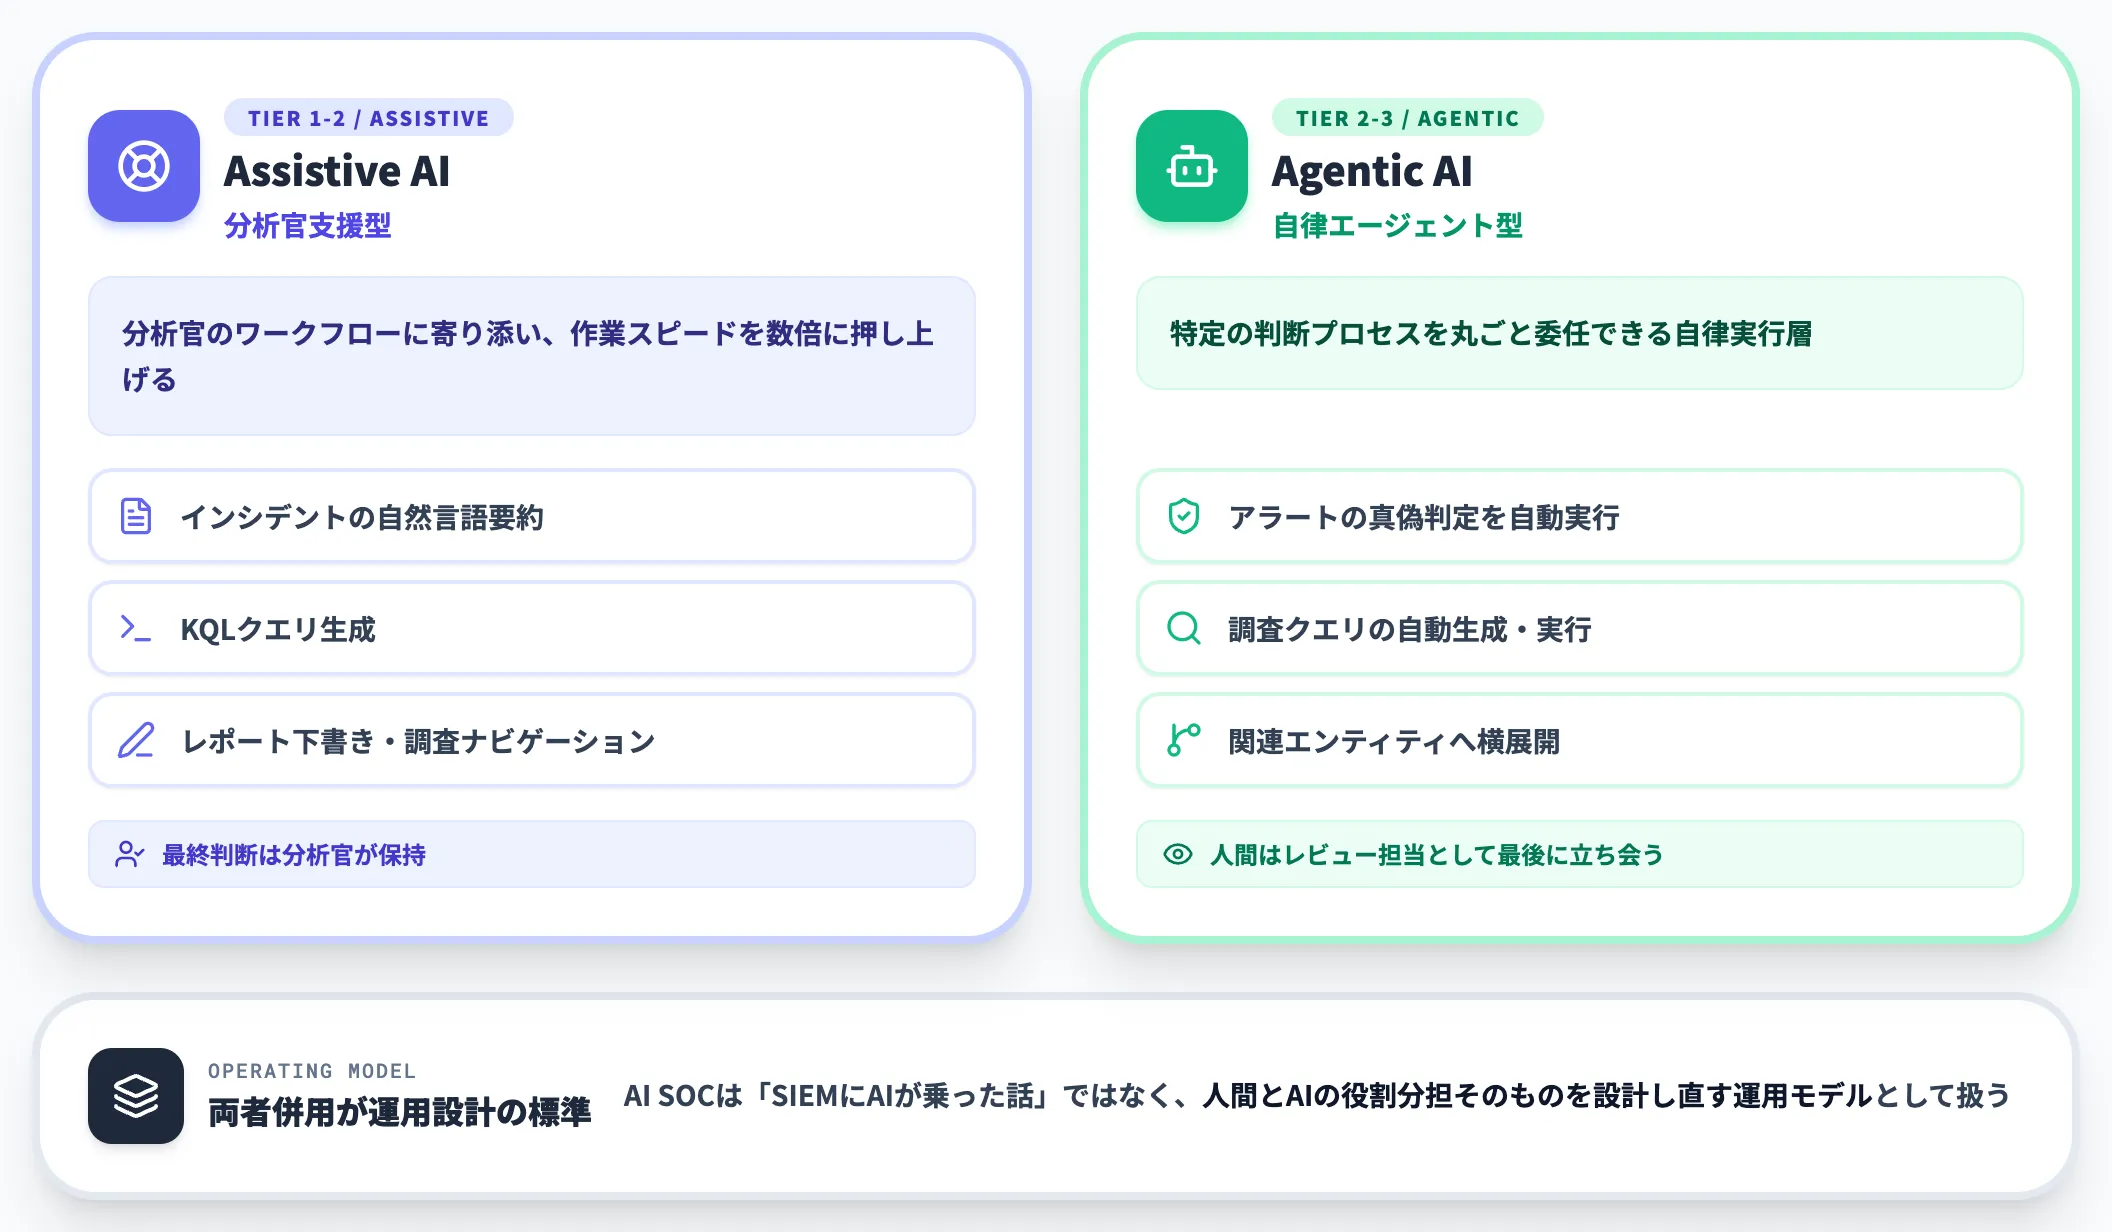
Task: Click the 分析官支援型 subtitle
Action: [308, 226]
